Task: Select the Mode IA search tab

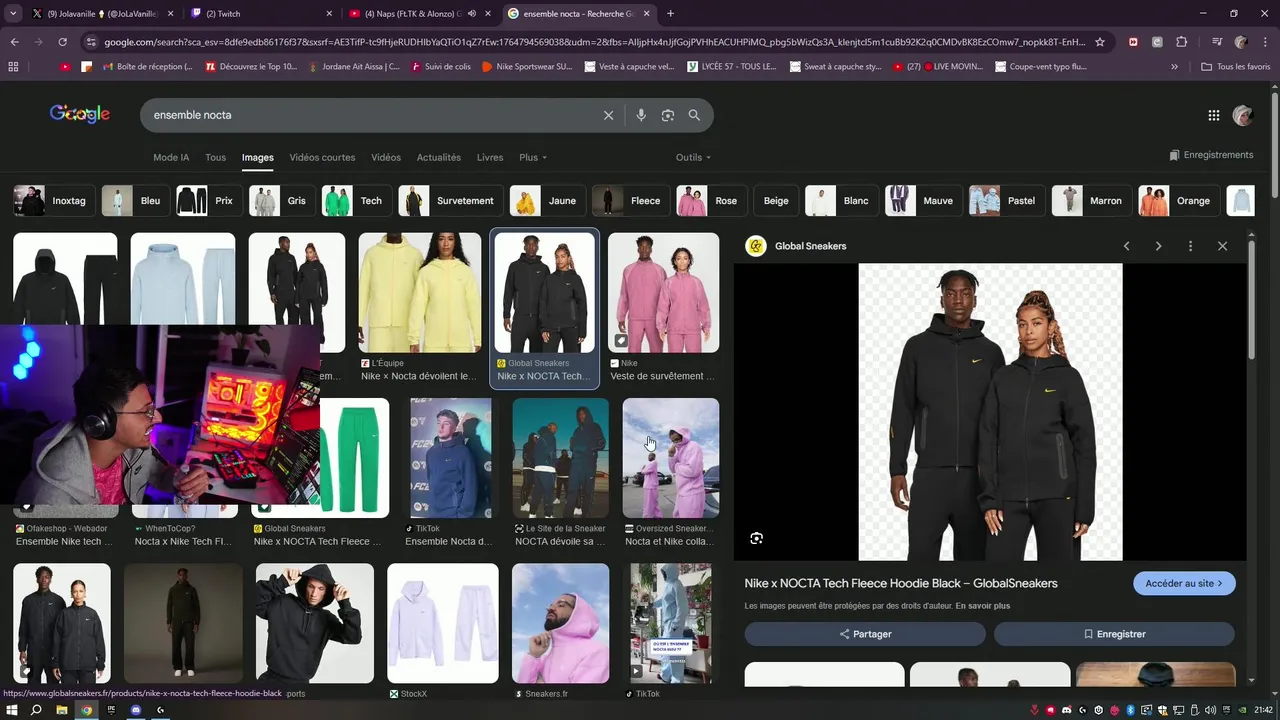Action: [171, 158]
